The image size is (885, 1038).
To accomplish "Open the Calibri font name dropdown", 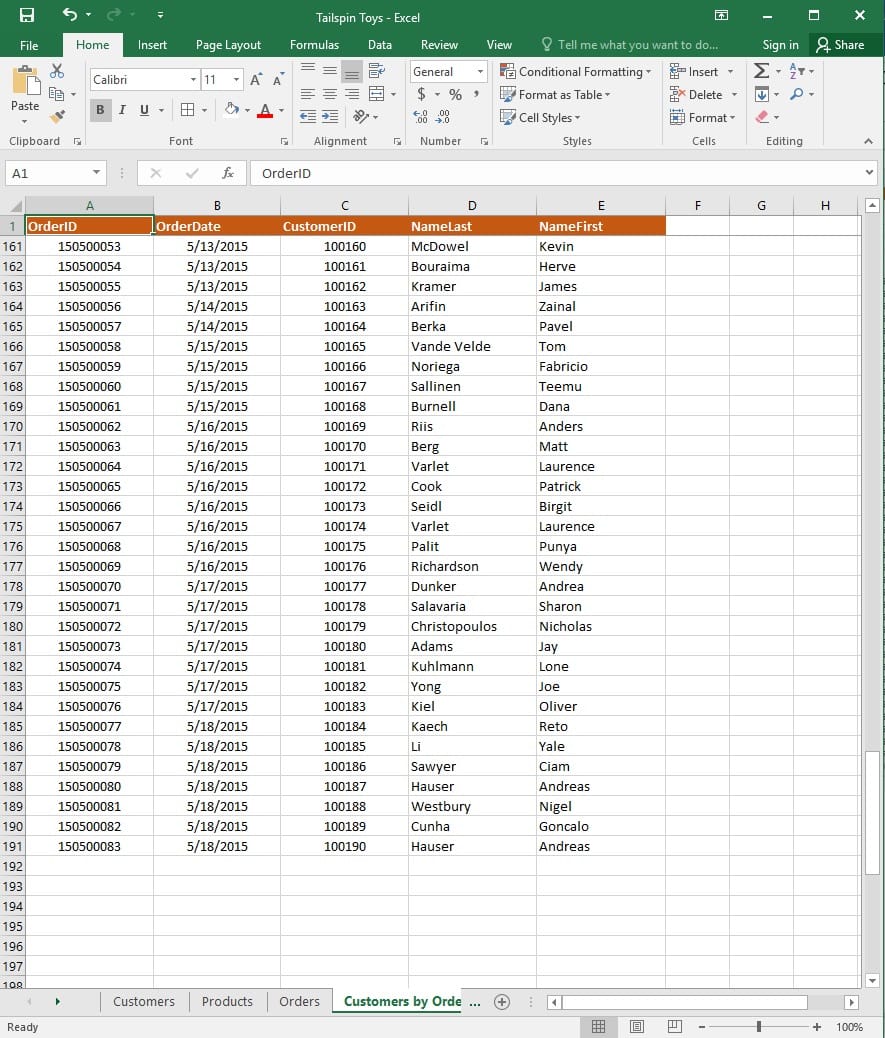I will tap(193, 79).
